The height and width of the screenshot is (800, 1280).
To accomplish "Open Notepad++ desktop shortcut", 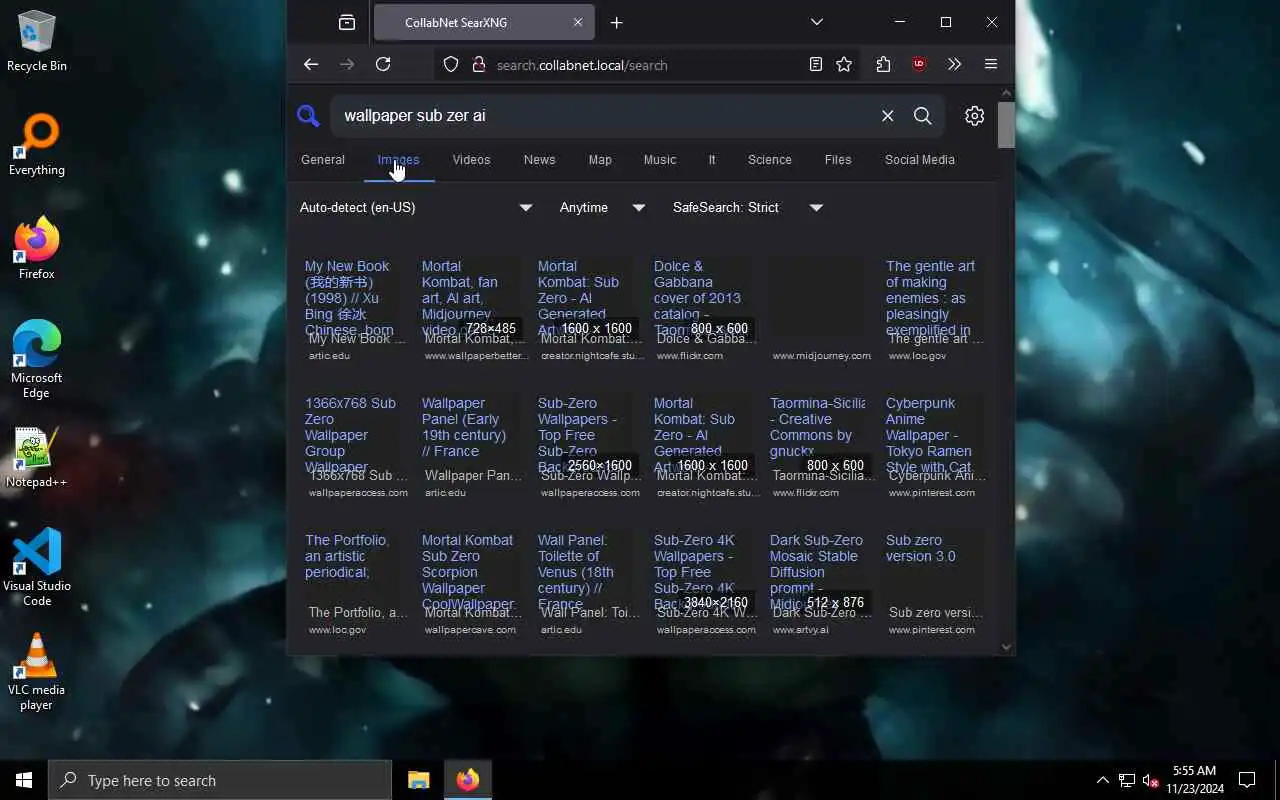I will coord(37,457).
